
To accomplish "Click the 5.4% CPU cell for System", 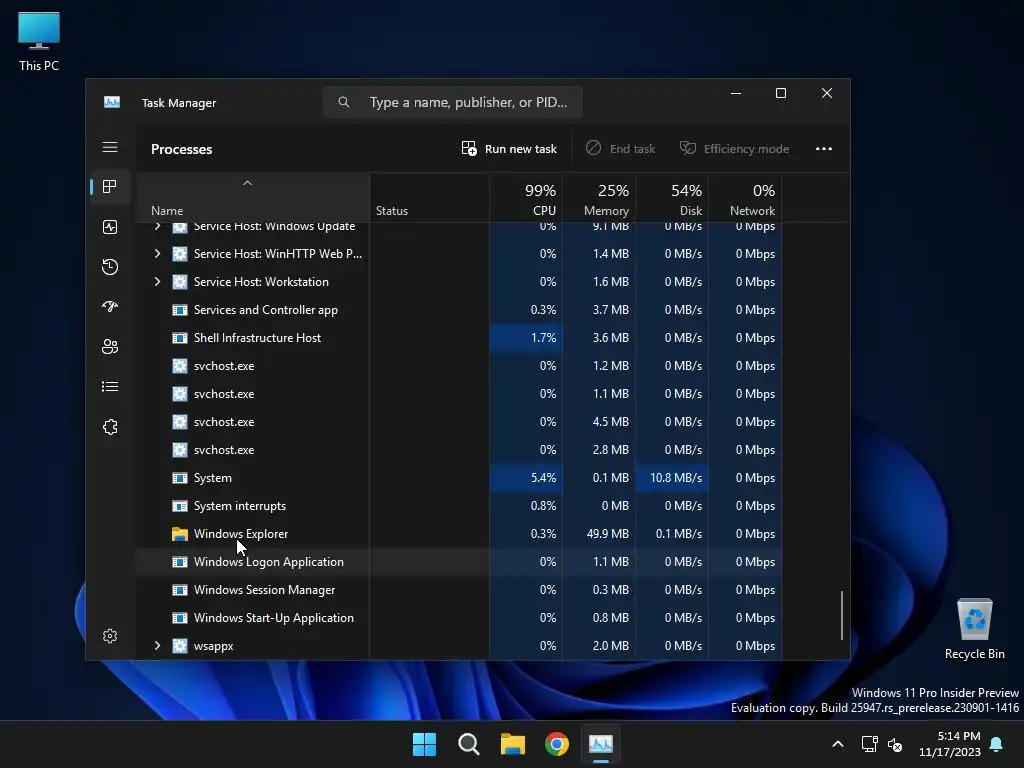I will [x=526, y=478].
